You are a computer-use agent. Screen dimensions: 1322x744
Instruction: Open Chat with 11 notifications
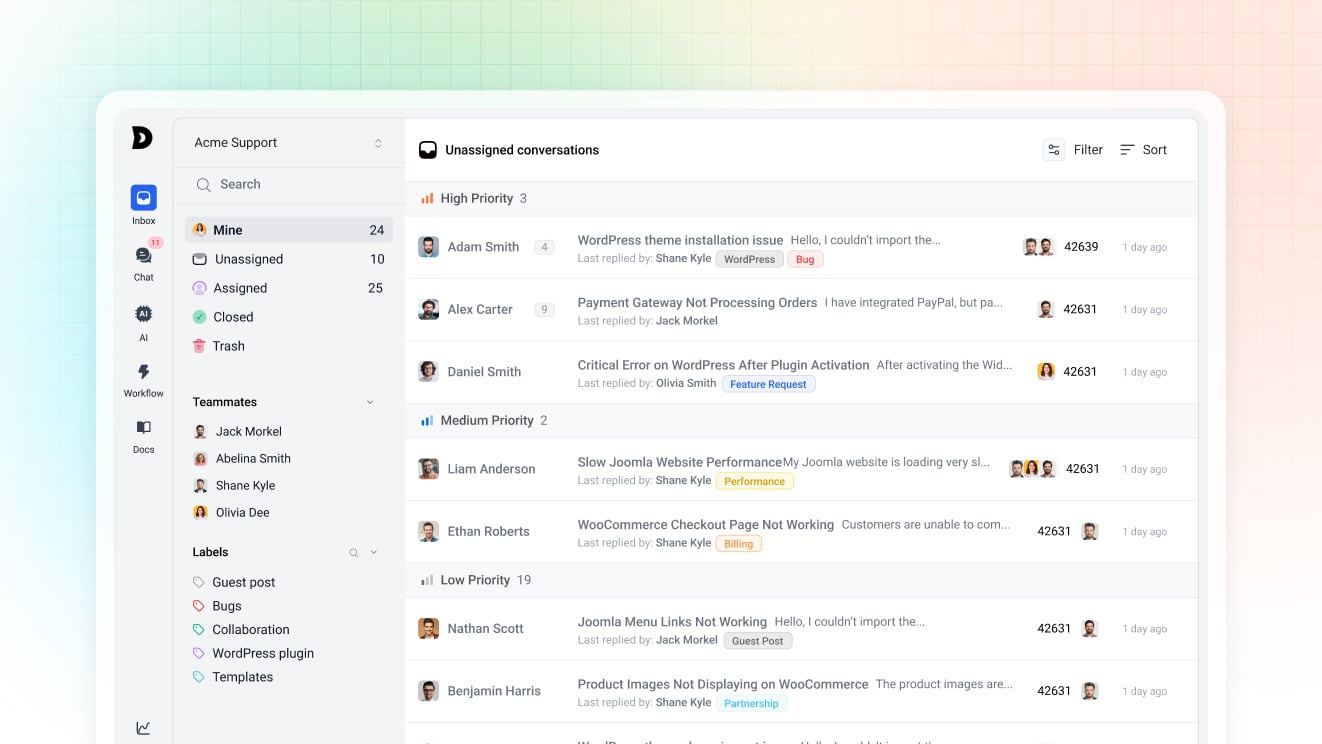pos(143,256)
